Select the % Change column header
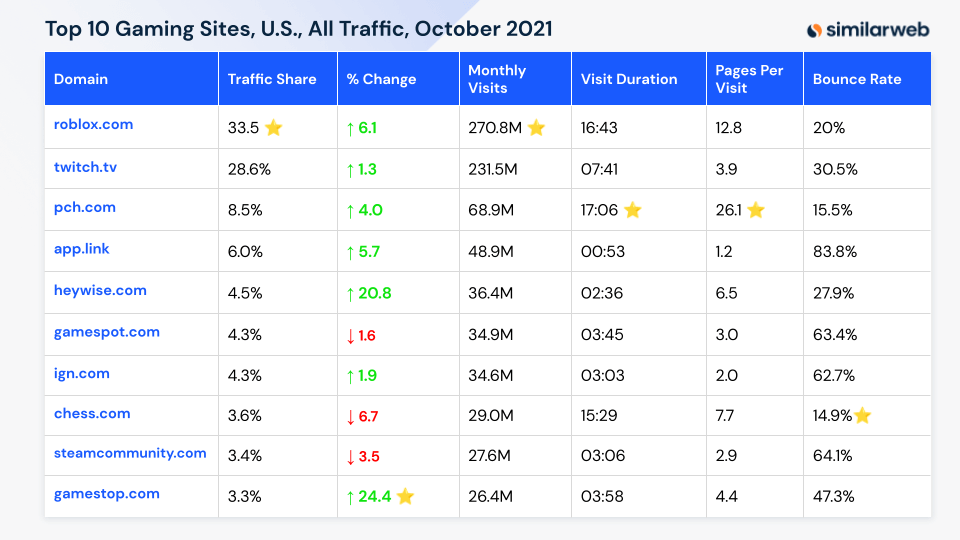960x540 pixels. tap(381, 79)
